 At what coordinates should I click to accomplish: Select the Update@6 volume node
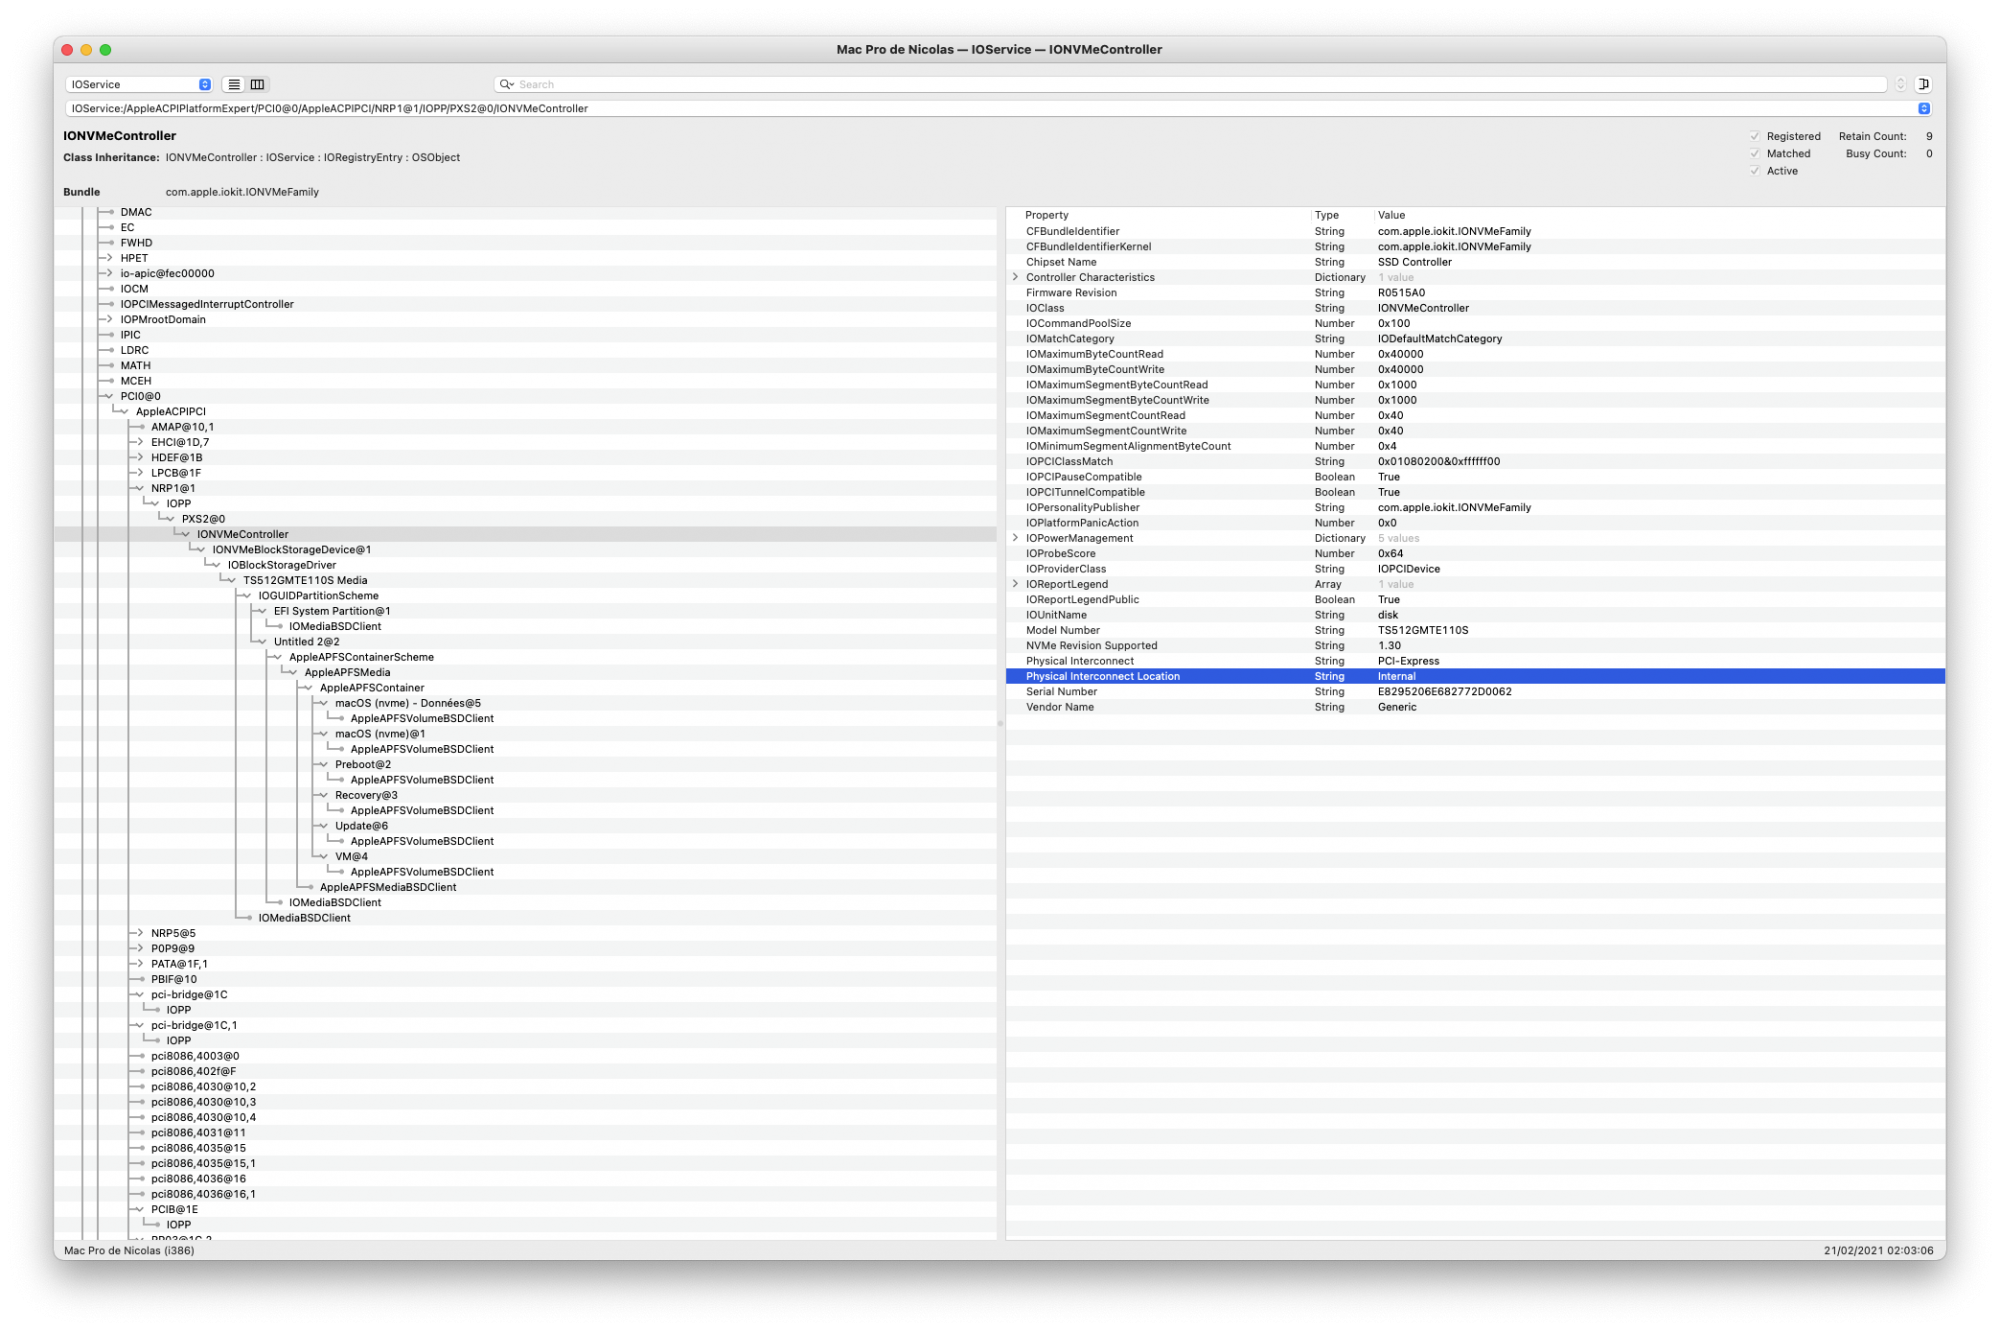pyautogui.click(x=361, y=826)
